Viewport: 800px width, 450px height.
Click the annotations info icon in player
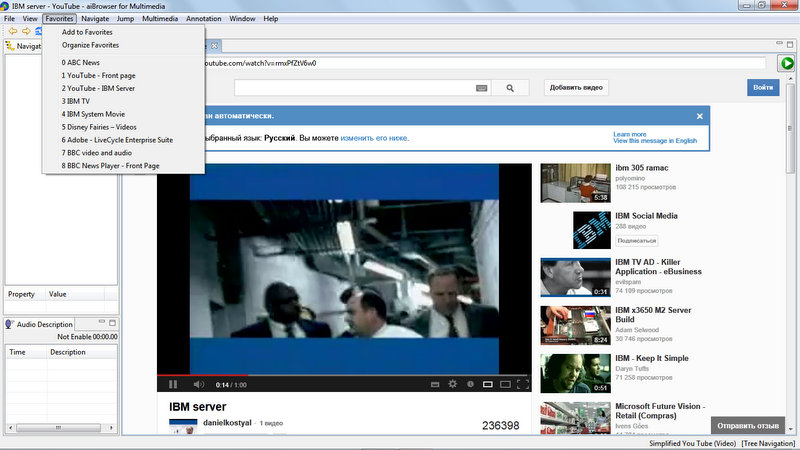(470, 384)
